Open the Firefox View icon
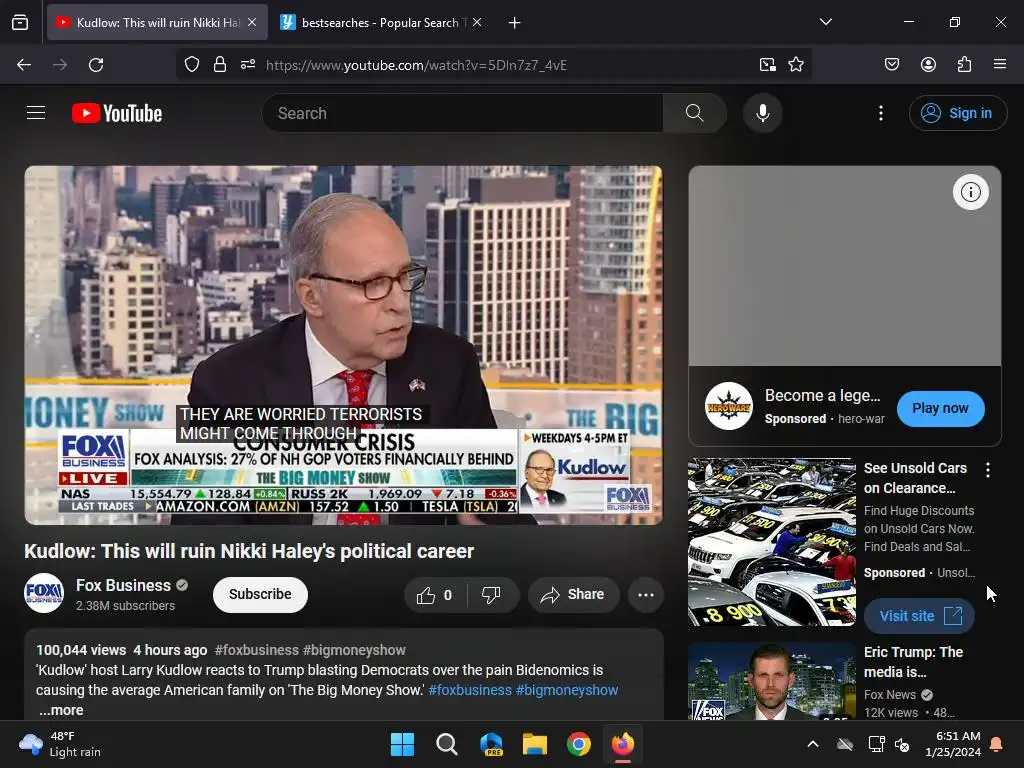Image resolution: width=1024 pixels, height=768 pixels. click(x=20, y=22)
